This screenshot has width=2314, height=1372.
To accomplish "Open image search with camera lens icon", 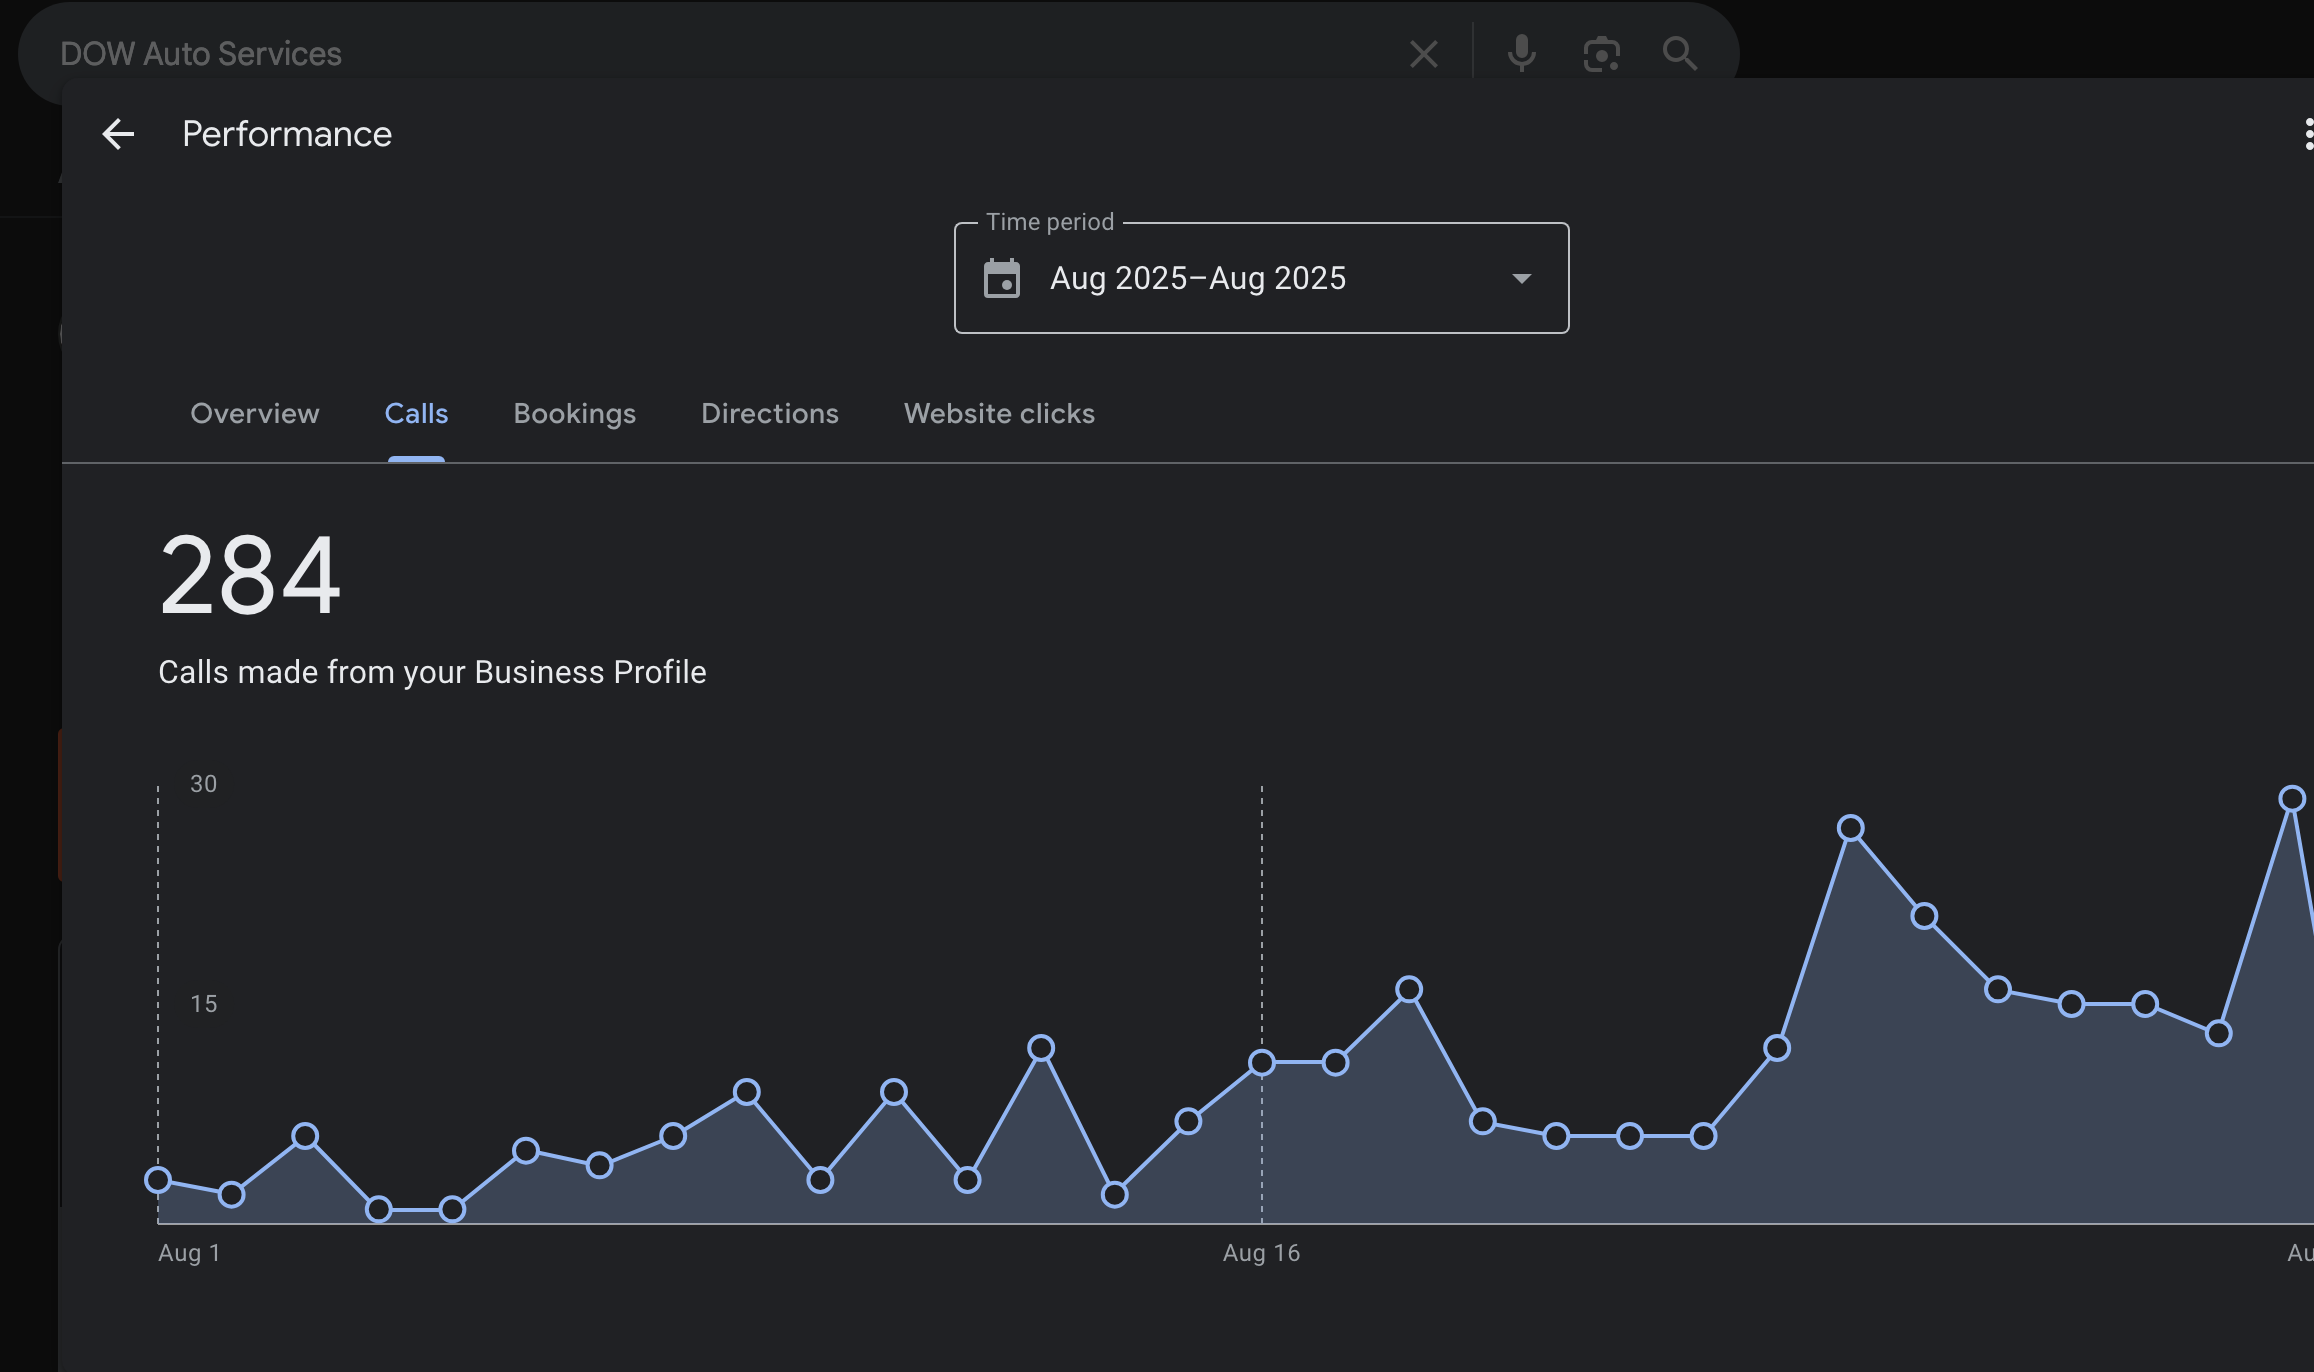I will coord(1601,54).
